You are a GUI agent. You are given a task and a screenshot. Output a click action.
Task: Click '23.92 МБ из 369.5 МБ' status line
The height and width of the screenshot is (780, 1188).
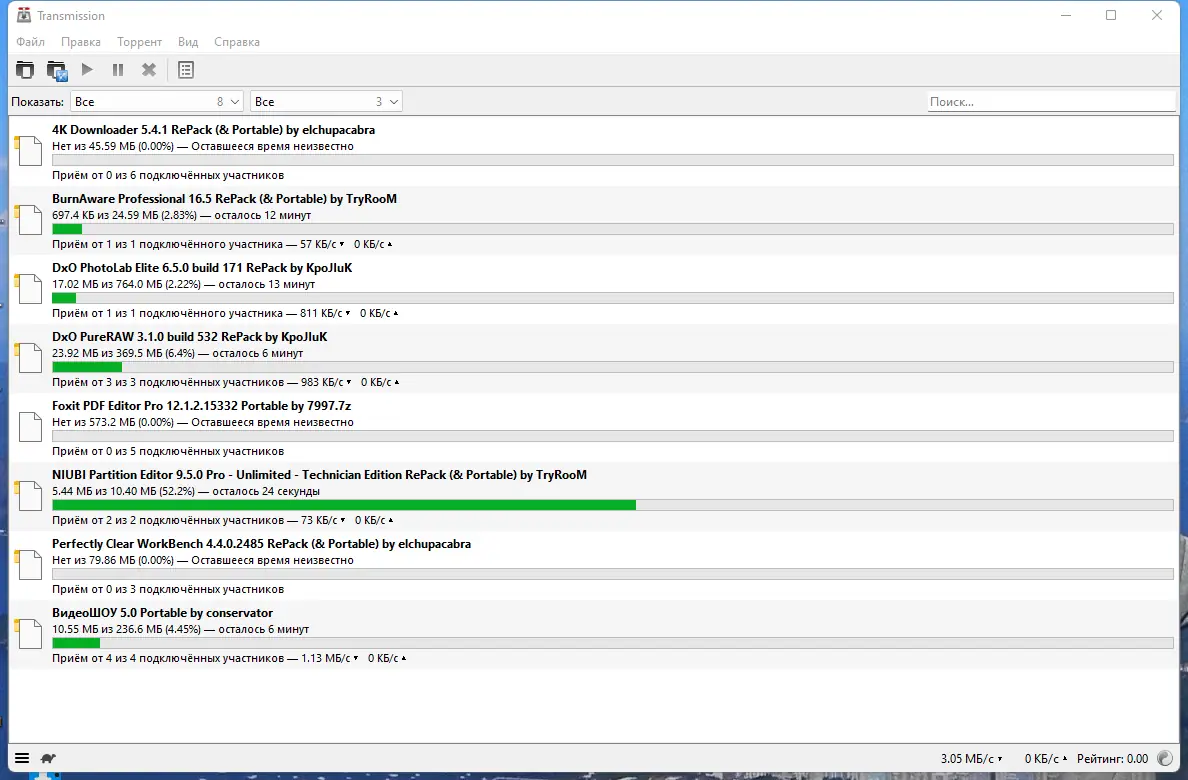pos(177,353)
